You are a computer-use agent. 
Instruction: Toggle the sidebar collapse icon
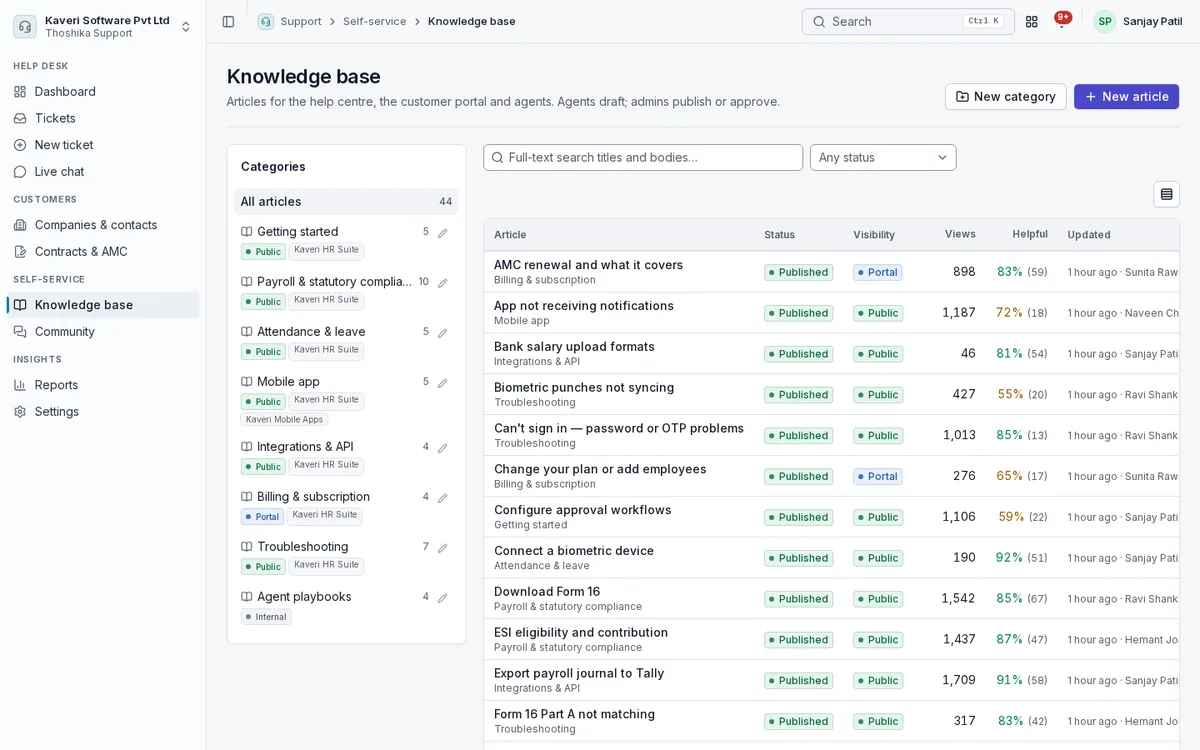(x=228, y=21)
